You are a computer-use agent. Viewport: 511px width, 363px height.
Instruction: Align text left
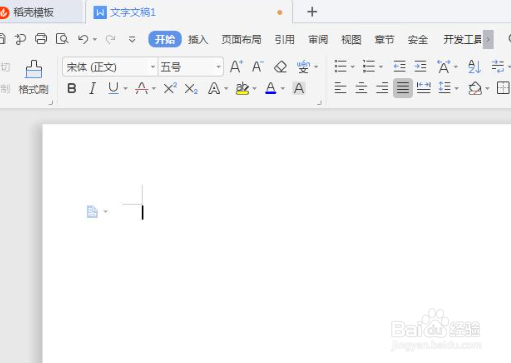pos(340,88)
